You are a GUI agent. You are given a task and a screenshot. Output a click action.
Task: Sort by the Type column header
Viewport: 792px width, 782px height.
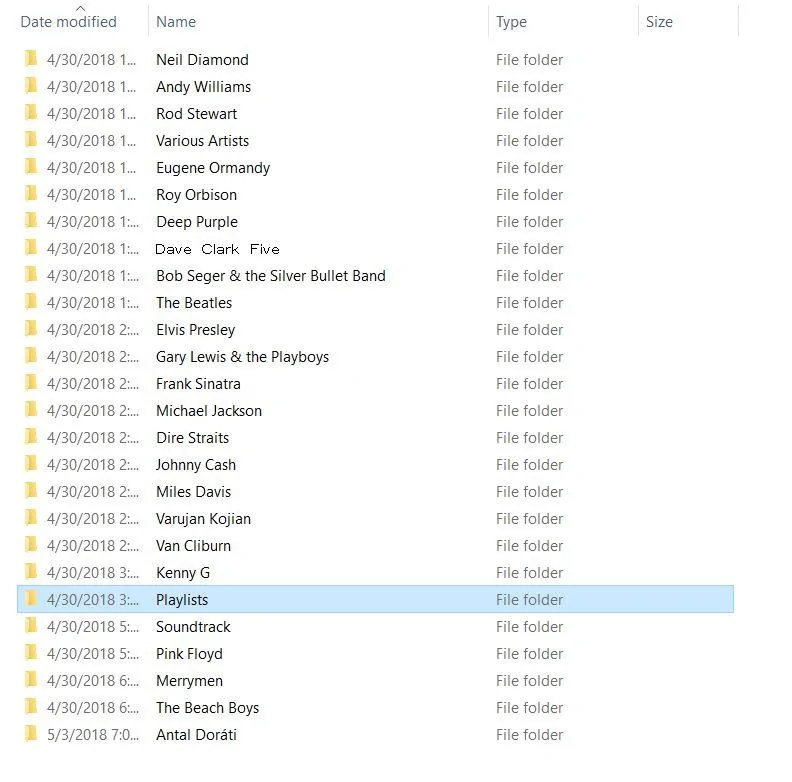tap(511, 22)
